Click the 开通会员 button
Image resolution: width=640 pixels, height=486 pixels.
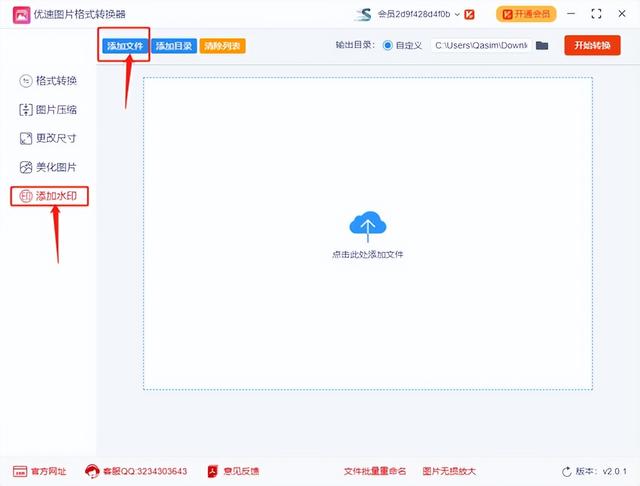[x=526, y=14]
